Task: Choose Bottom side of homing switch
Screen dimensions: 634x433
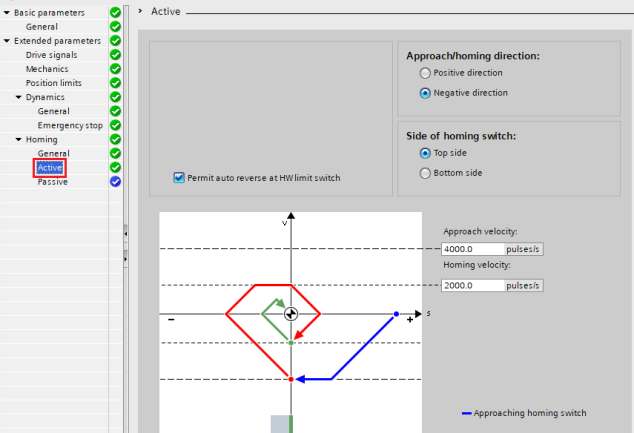Action: (425, 173)
